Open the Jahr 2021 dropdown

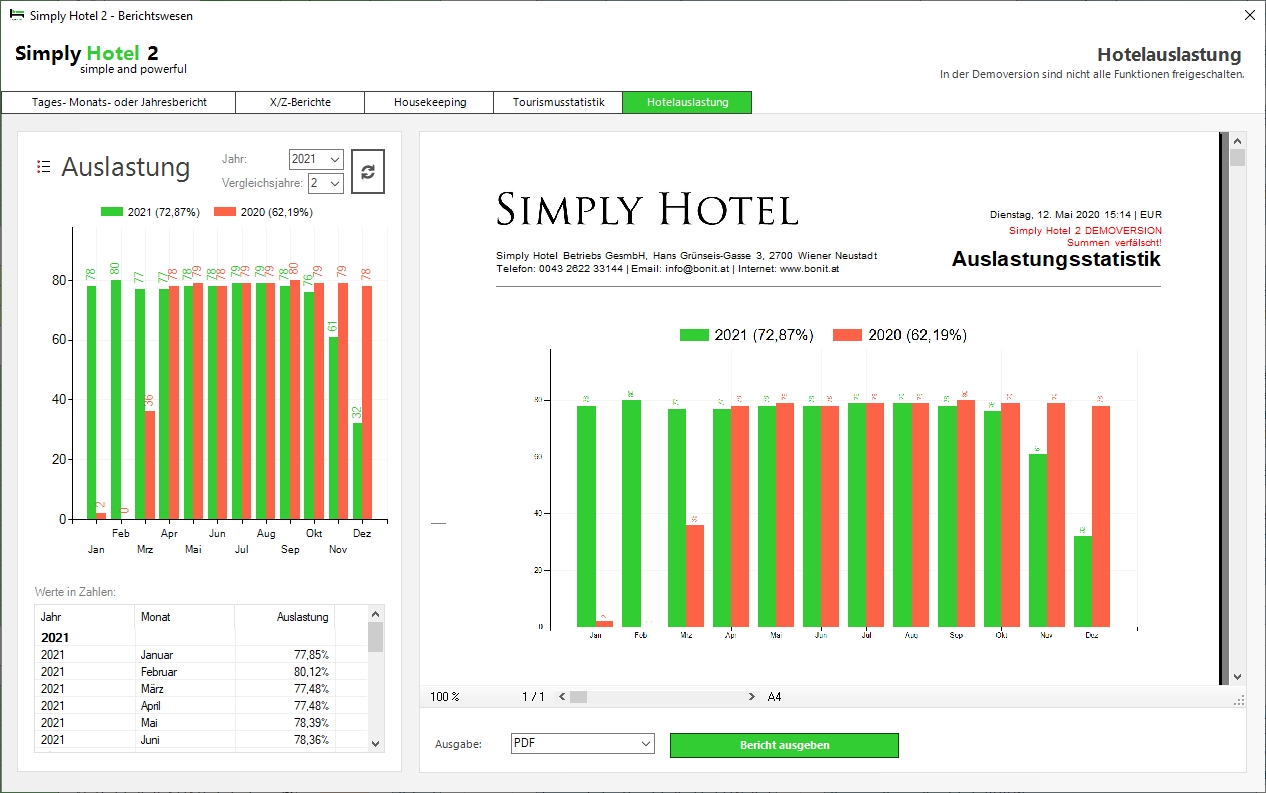316,159
